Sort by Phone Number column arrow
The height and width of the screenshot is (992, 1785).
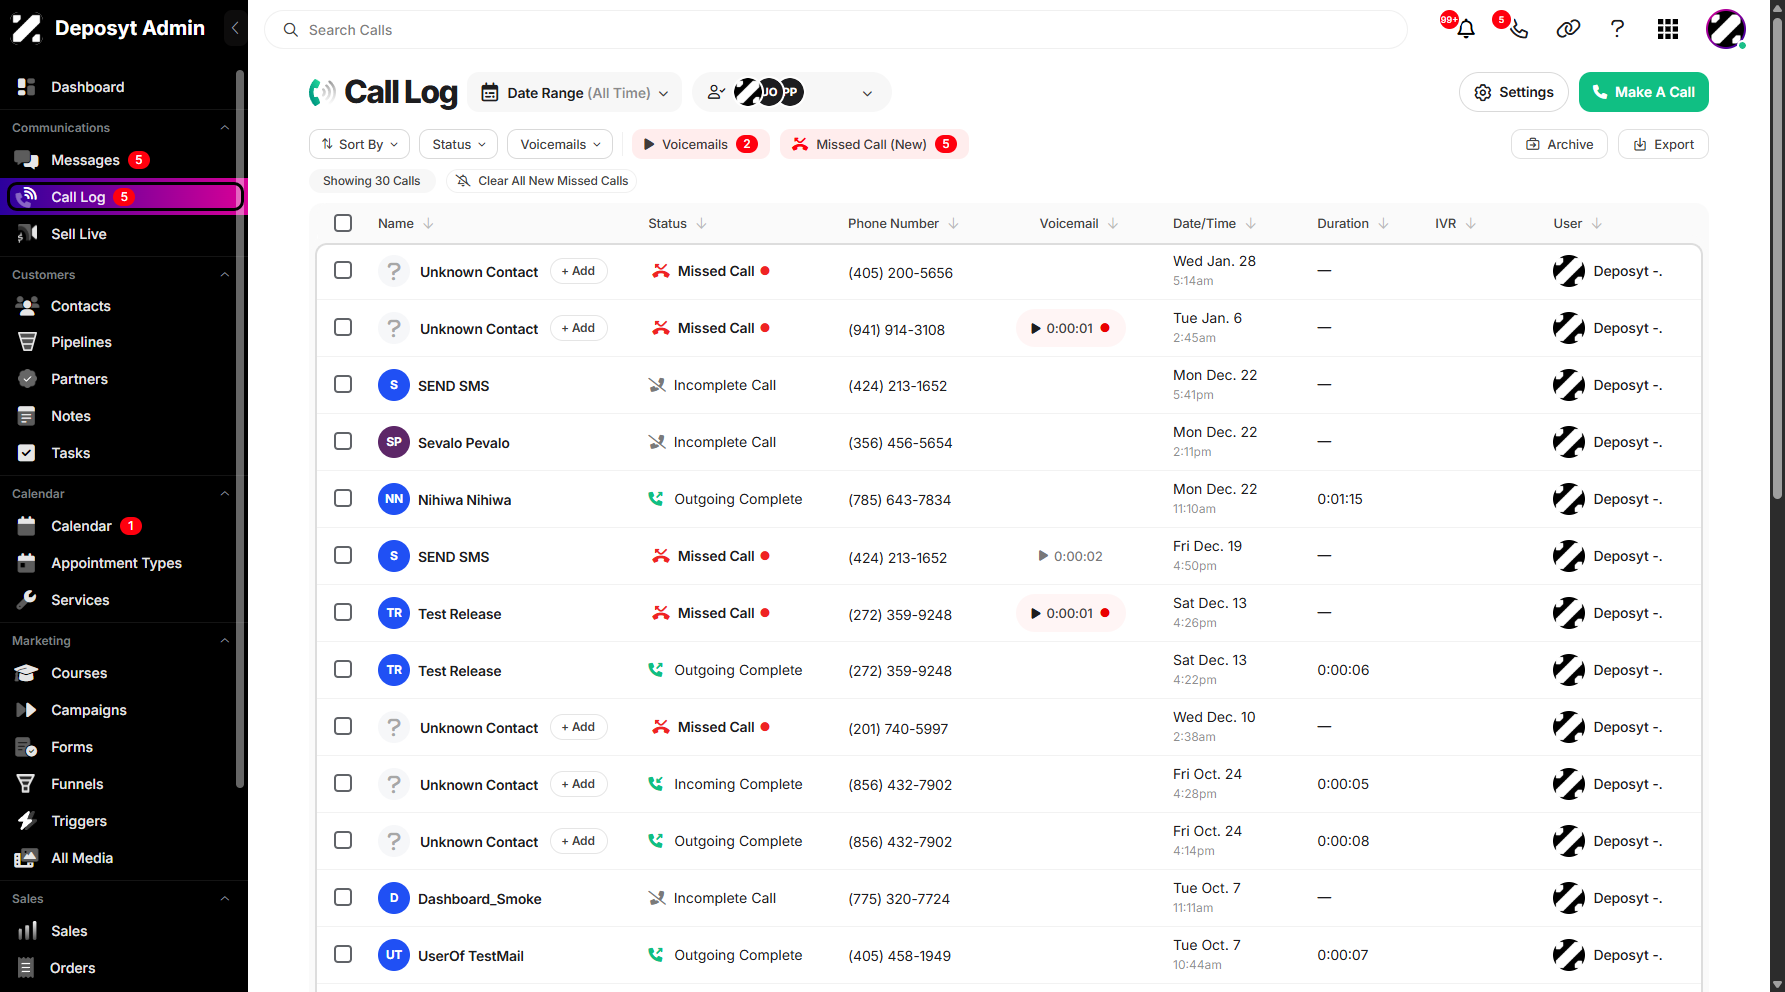click(954, 224)
